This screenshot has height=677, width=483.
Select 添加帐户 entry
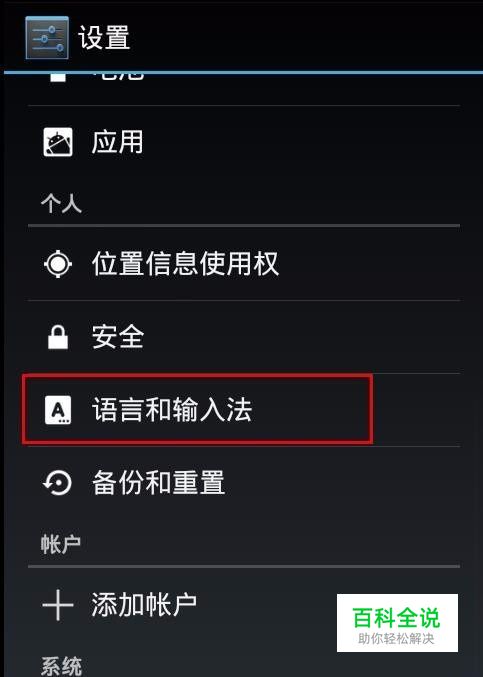(244, 605)
